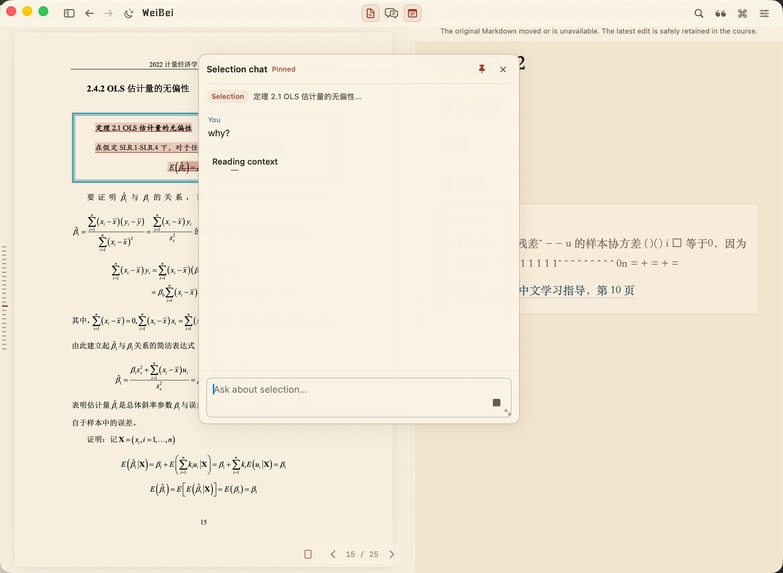Click the 2.4.2 OLS 估计量的无偏性 heading
The image size is (783, 573).
(x=138, y=88)
